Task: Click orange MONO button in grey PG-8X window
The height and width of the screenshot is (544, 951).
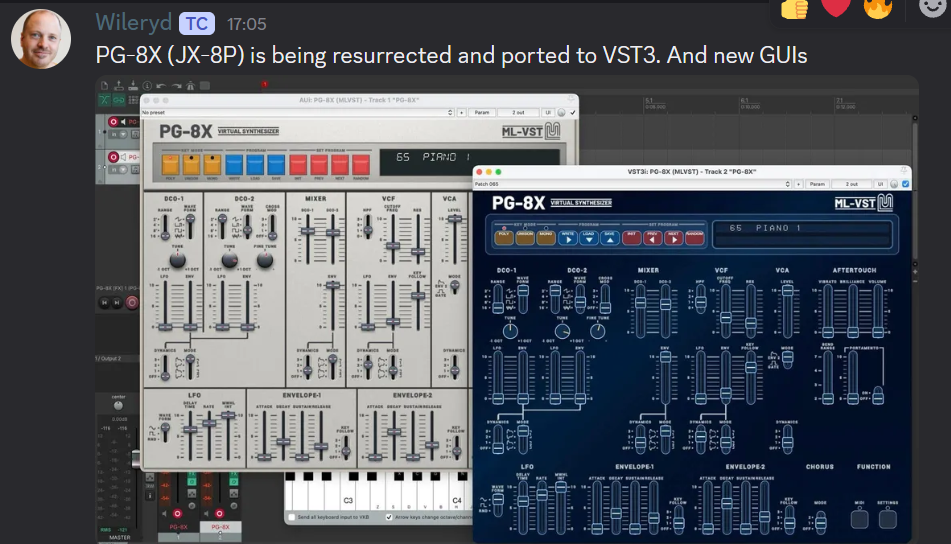Action: [212, 165]
